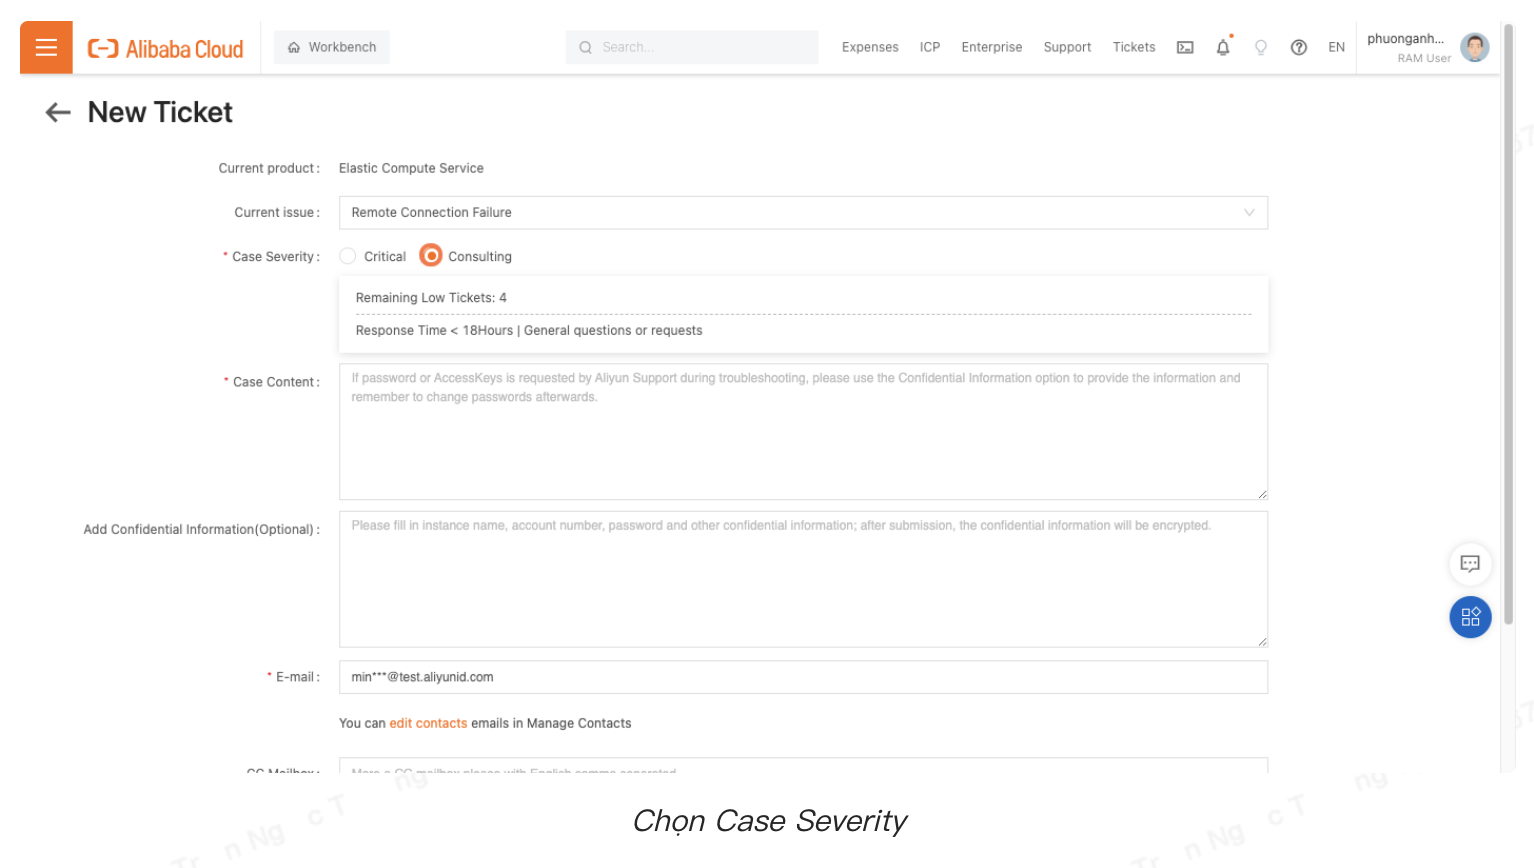The image size is (1534, 868).
Task: Click the Workbench button
Action: [x=332, y=47]
